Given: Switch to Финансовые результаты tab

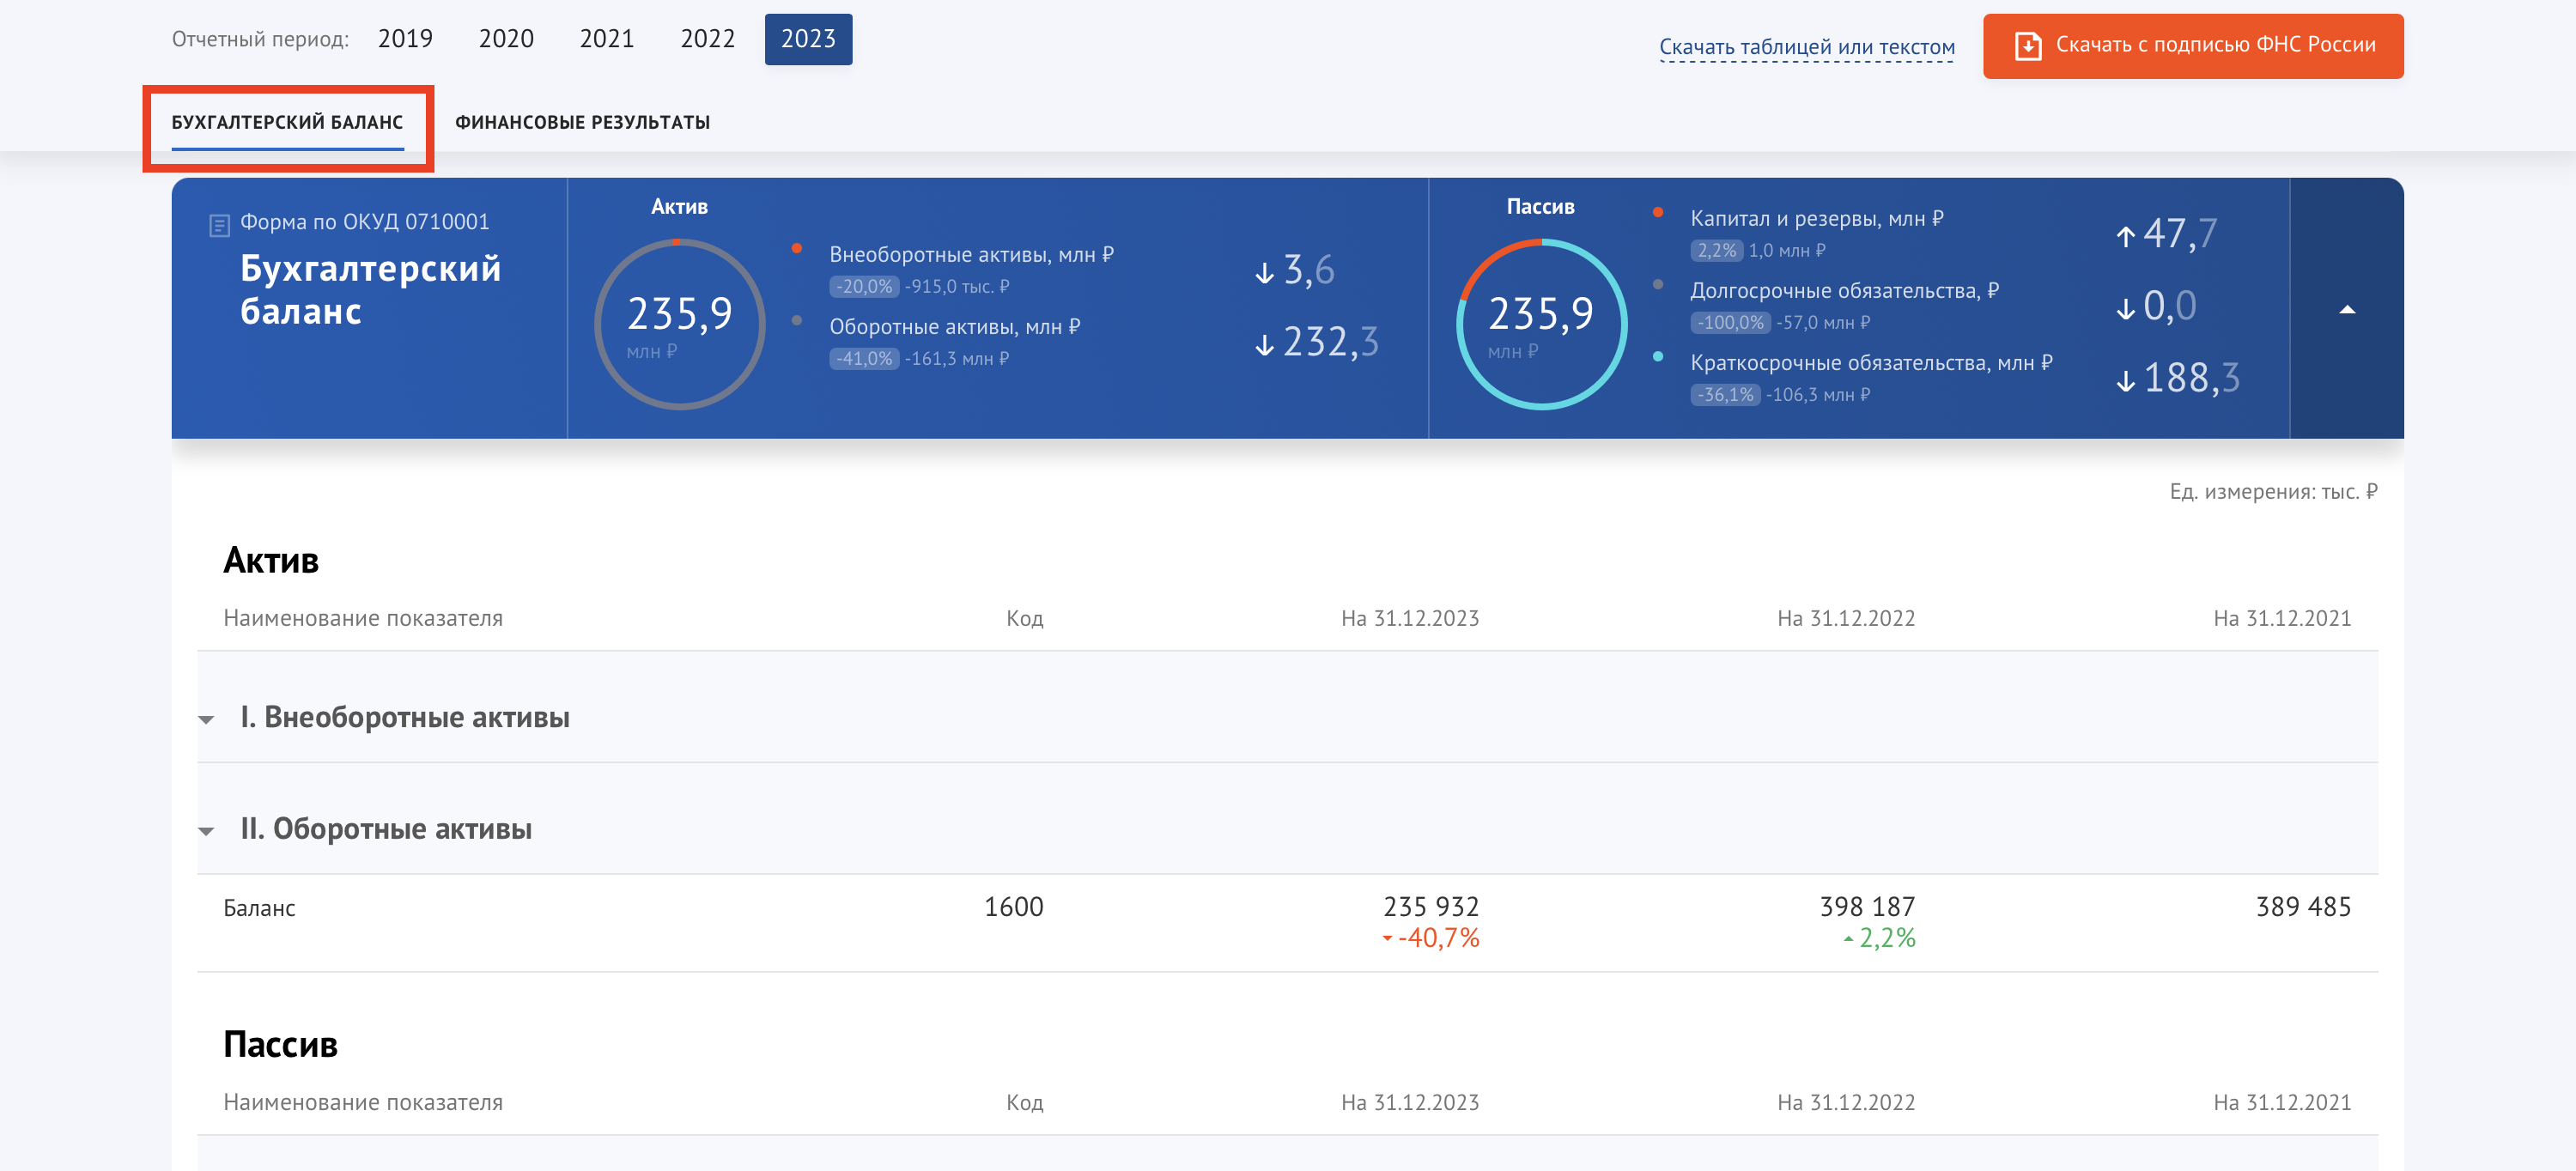Looking at the screenshot, I should (582, 122).
